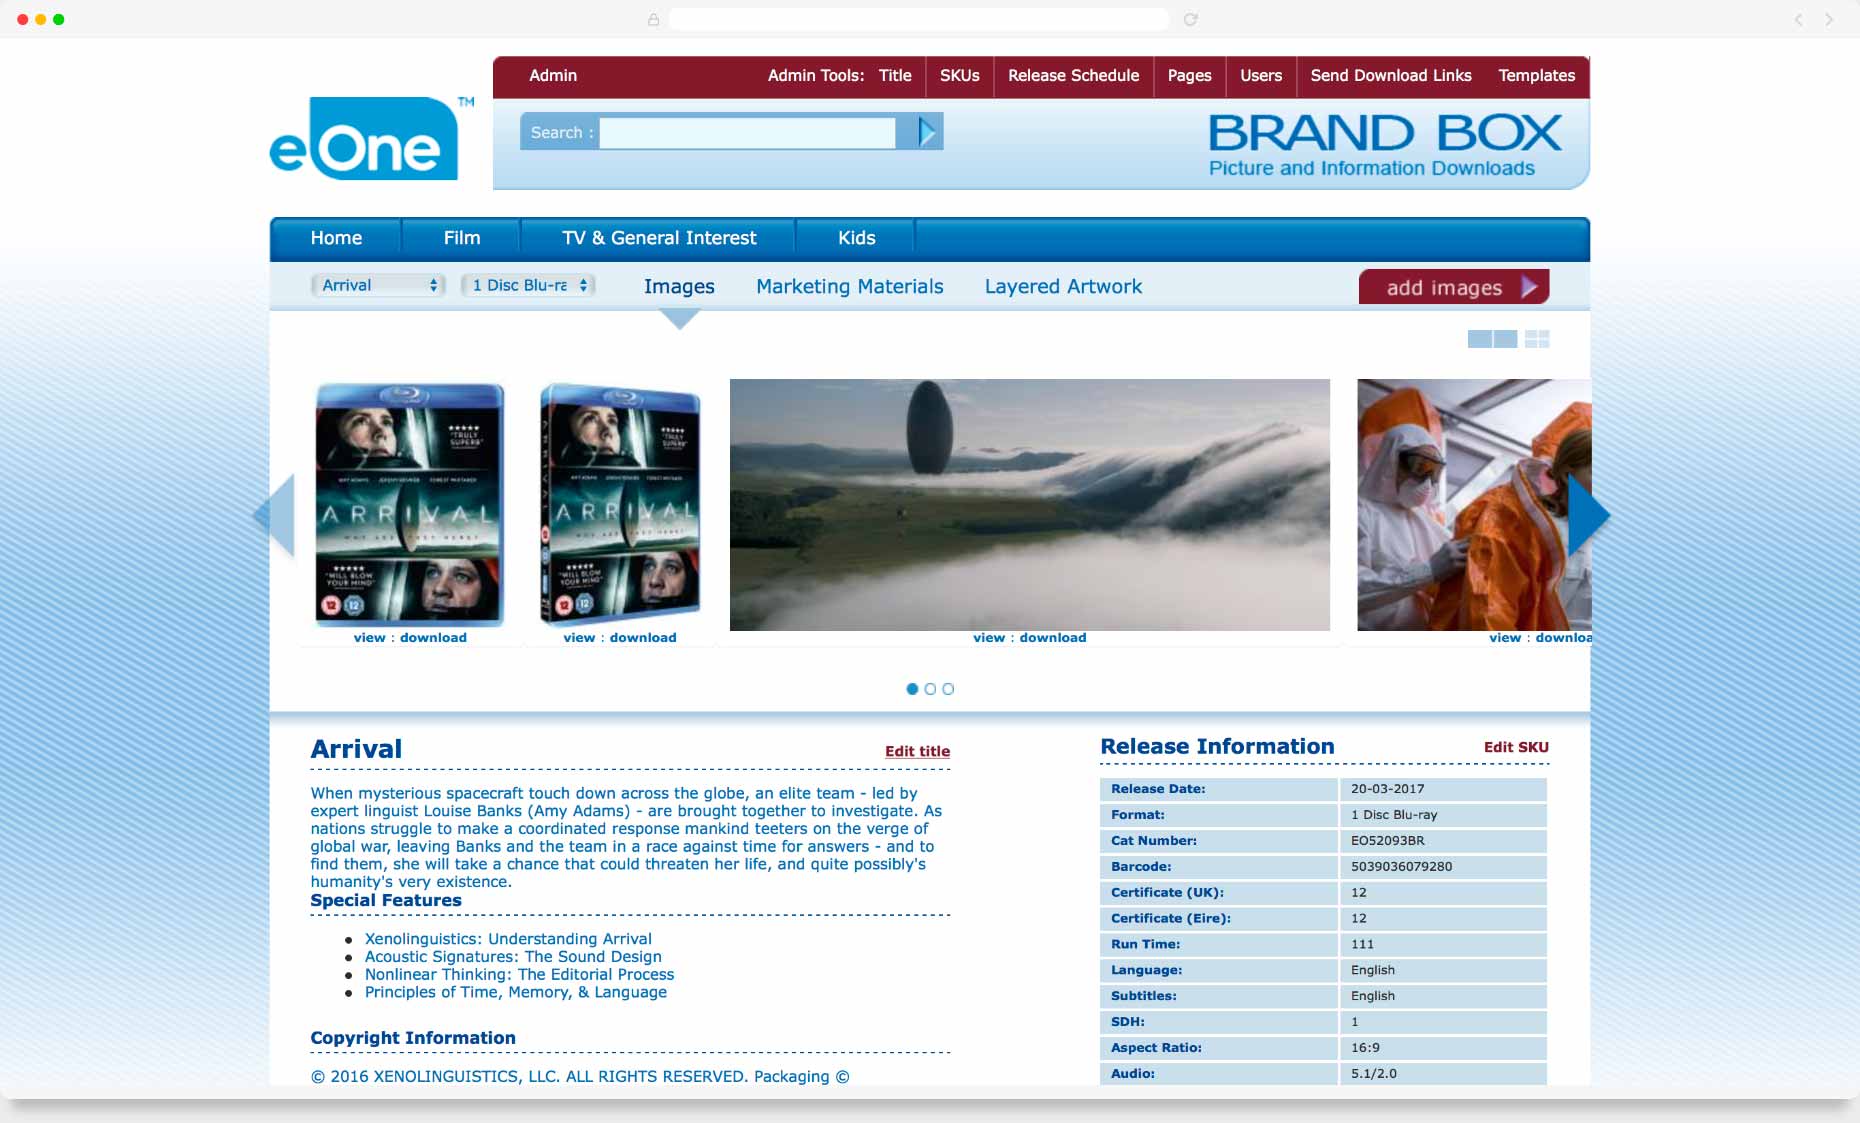Click the eOne logo
1860x1123 pixels.
click(371, 138)
